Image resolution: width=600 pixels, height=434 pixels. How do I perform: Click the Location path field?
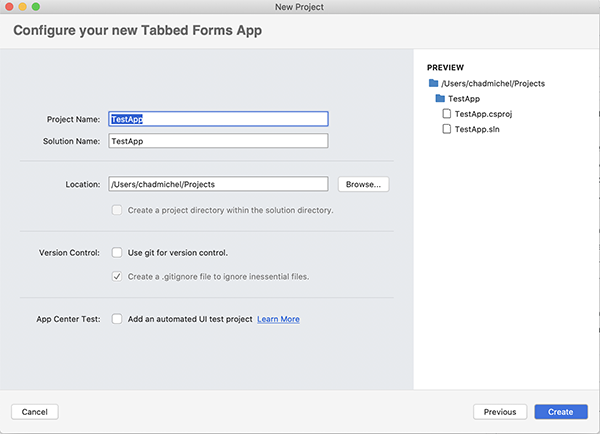tap(218, 184)
